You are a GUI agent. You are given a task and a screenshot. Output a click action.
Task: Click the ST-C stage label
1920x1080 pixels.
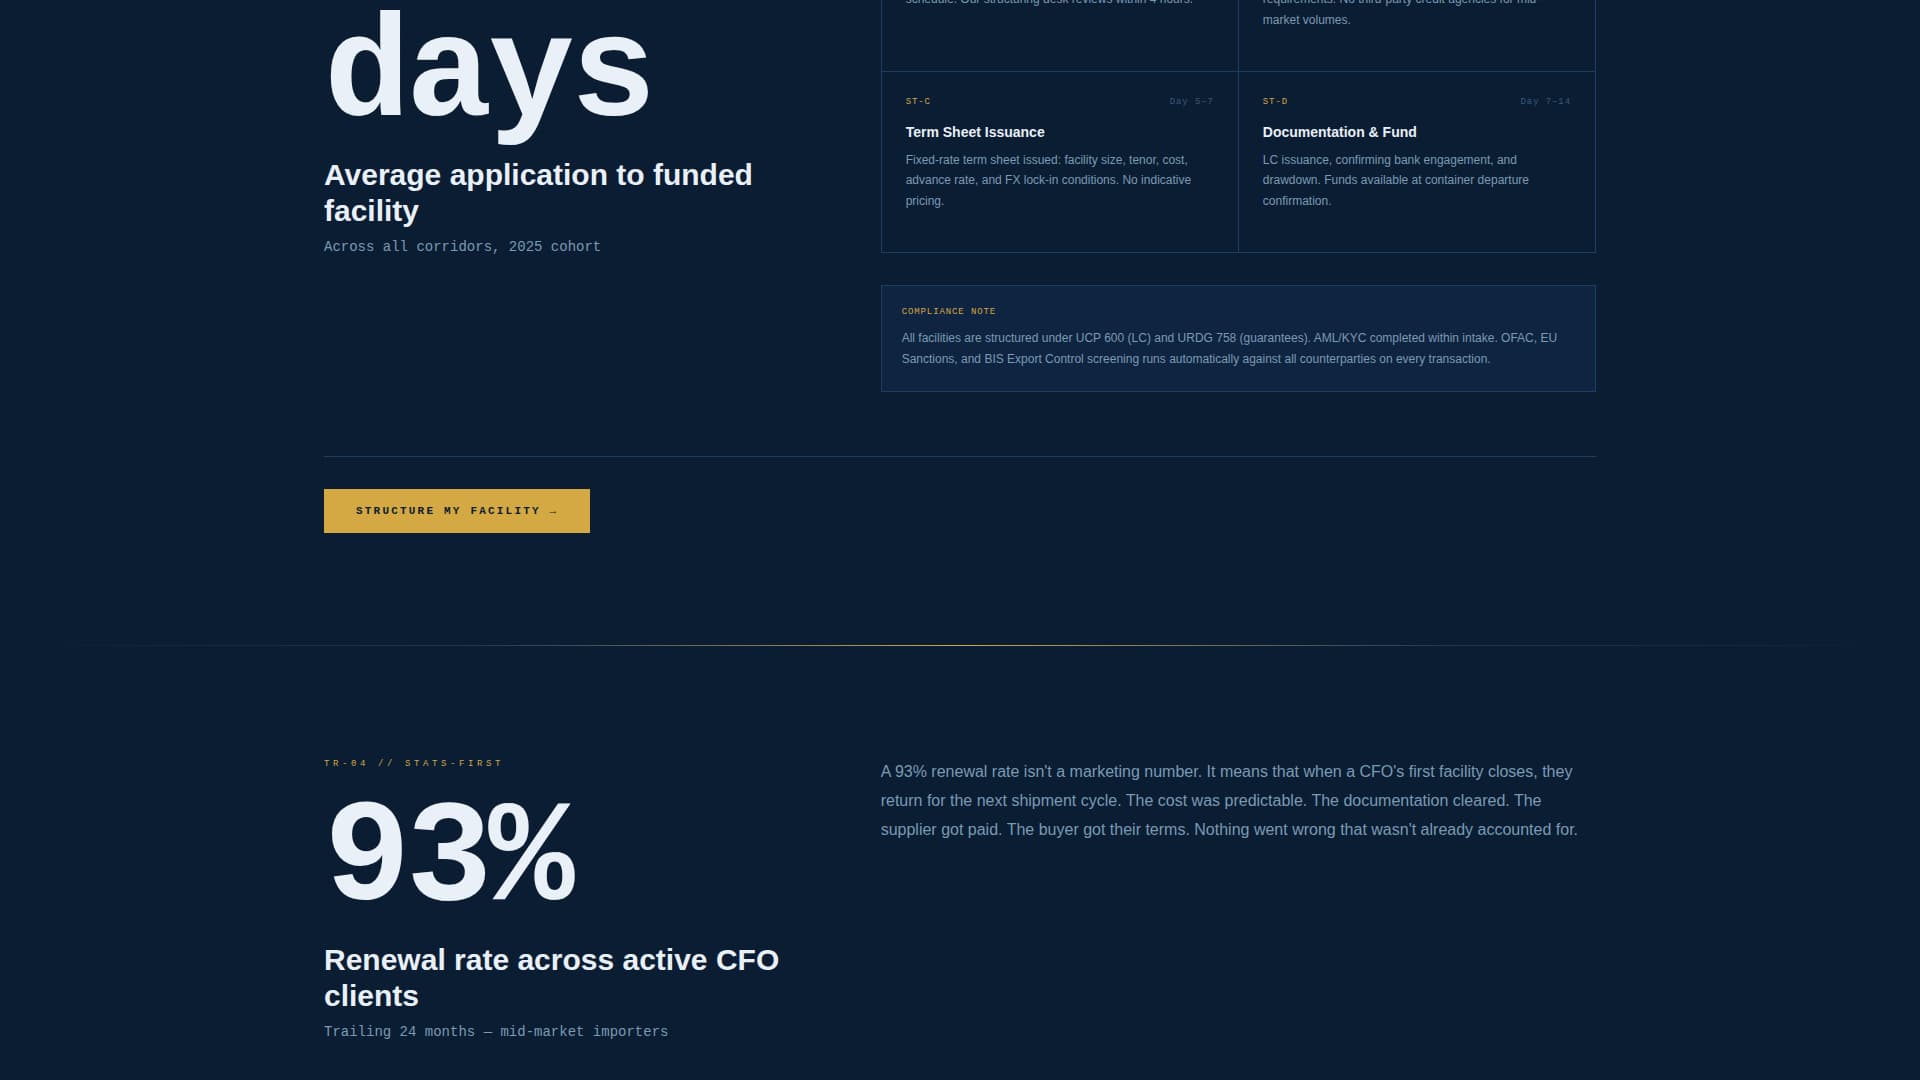(918, 101)
